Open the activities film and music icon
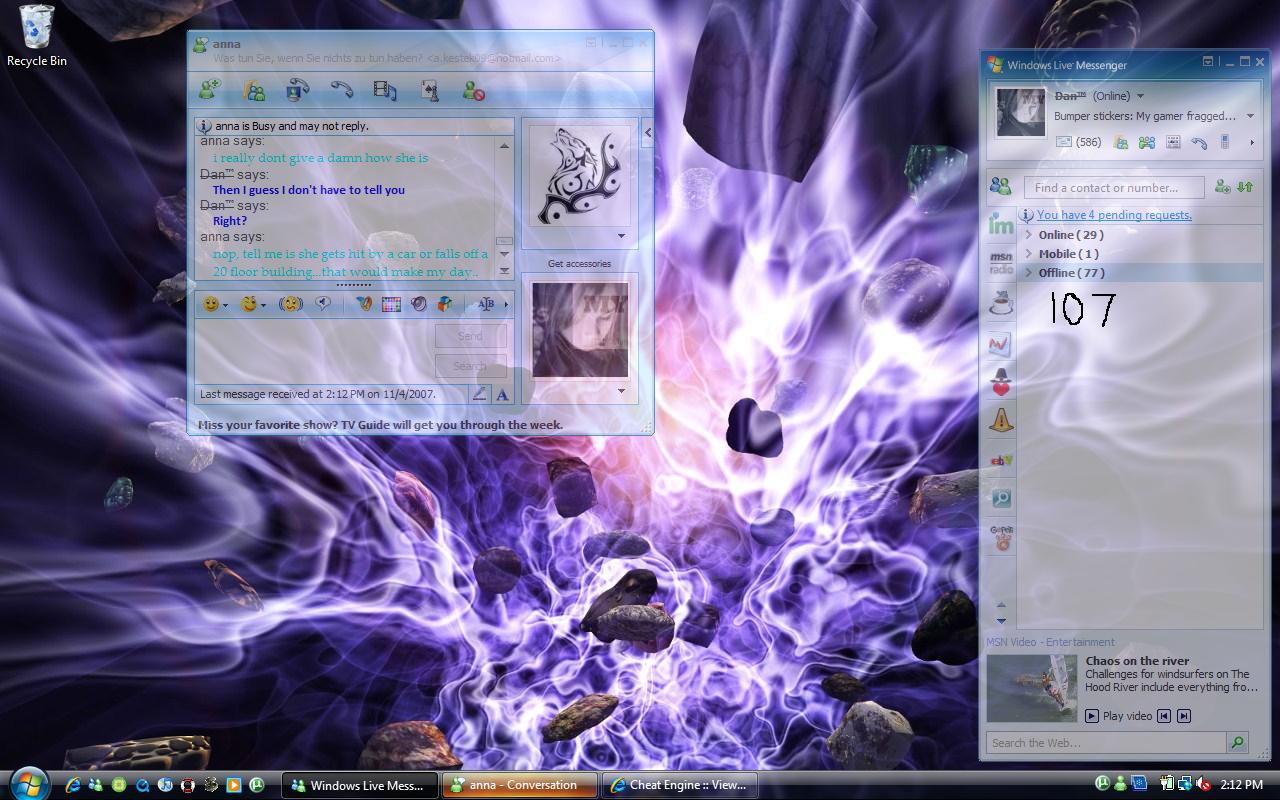The height and width of the screenshot is (800, 1280). point(385,90)
